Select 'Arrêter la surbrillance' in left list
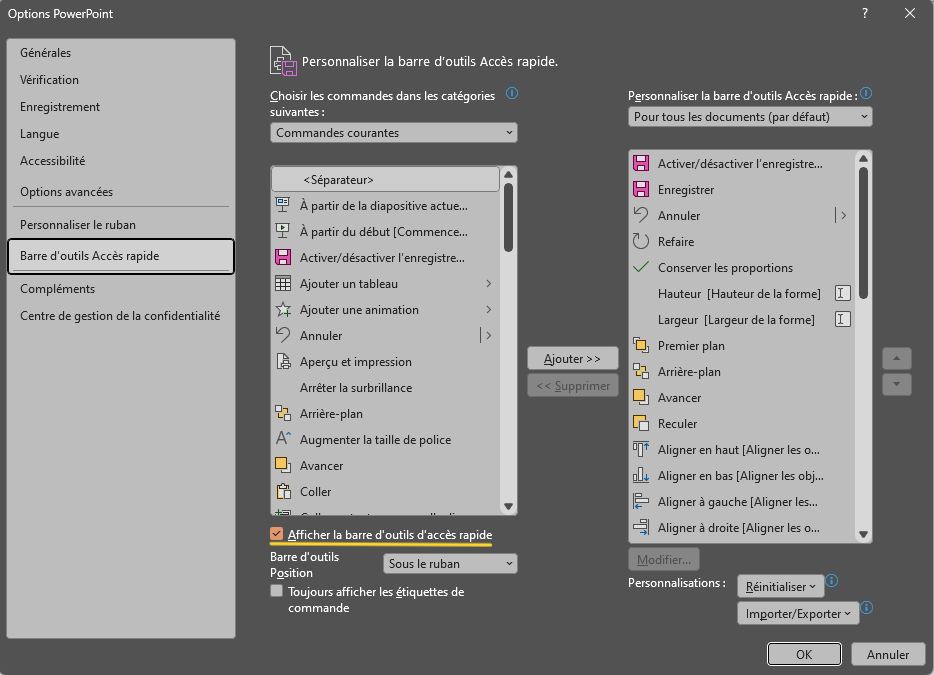The height and width of the screenshot is (675, 934). point(385,387)
